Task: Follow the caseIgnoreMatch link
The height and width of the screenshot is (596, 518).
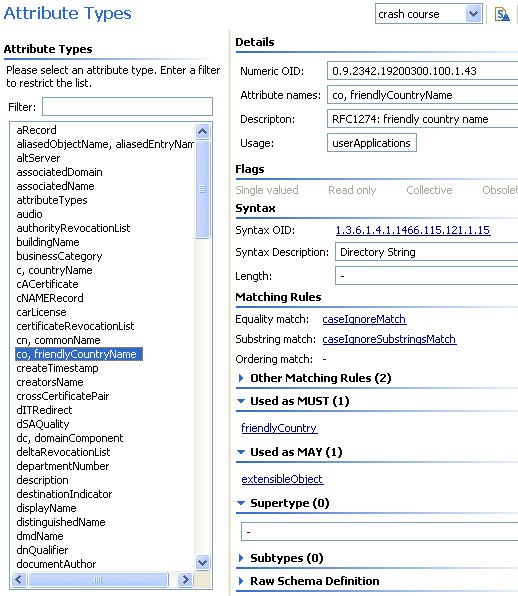Action: [x=364, y=319]
